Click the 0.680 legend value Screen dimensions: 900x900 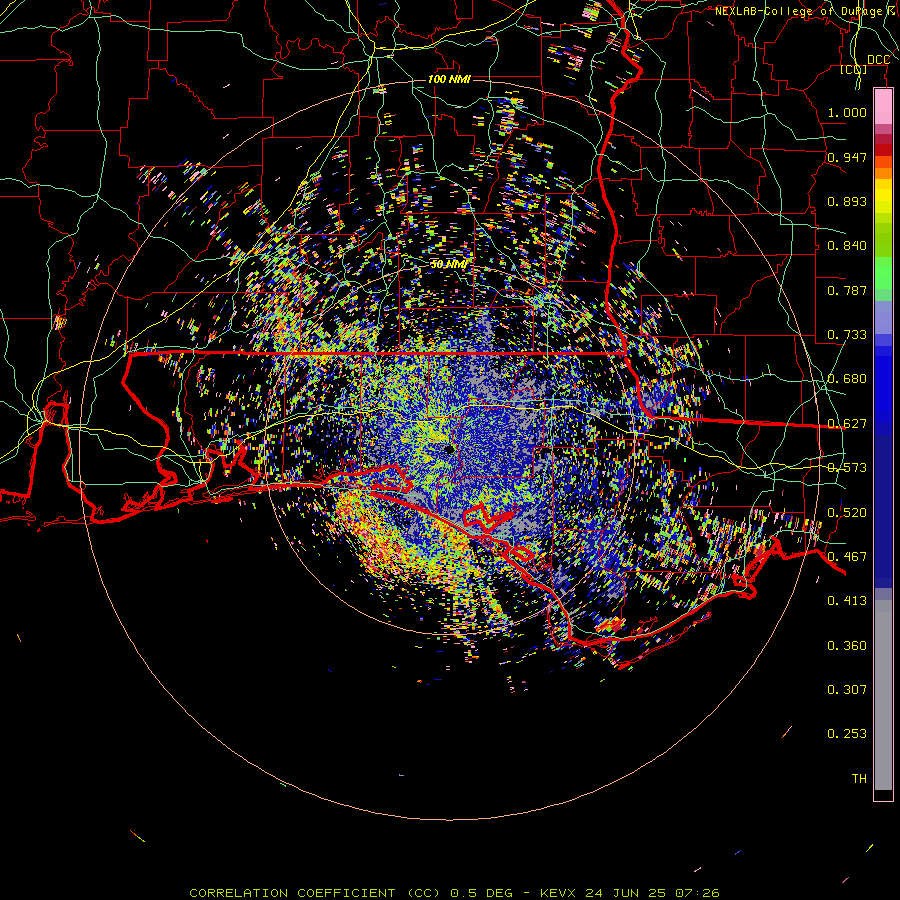pos(847,379)
